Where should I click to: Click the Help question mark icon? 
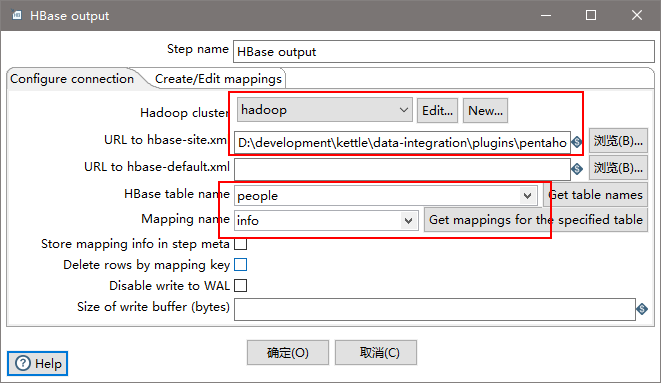pyautogui.click(x=23, y=363)
